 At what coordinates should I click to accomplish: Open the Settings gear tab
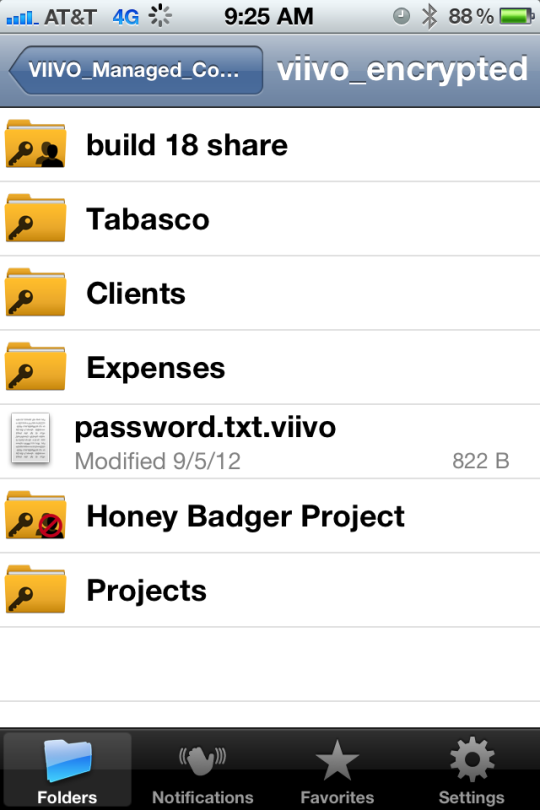pyautogui.click(x=472, y=771)
